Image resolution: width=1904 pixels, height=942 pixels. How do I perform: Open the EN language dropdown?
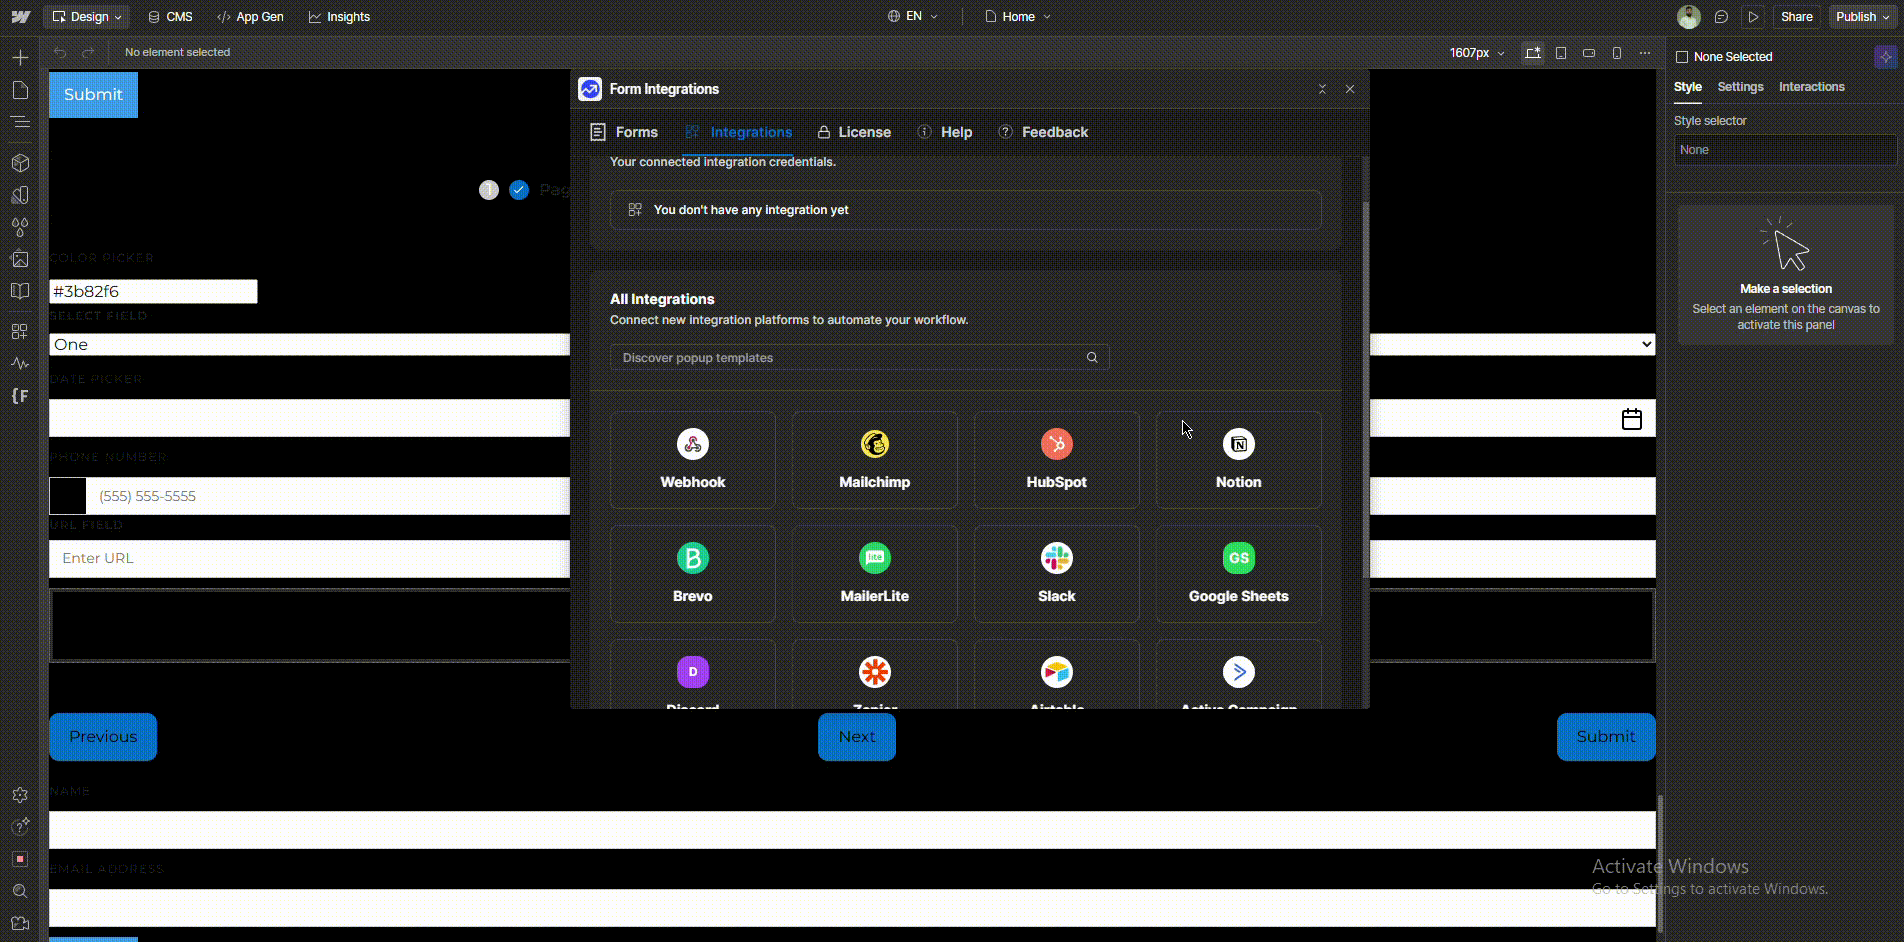click(913, 17)
